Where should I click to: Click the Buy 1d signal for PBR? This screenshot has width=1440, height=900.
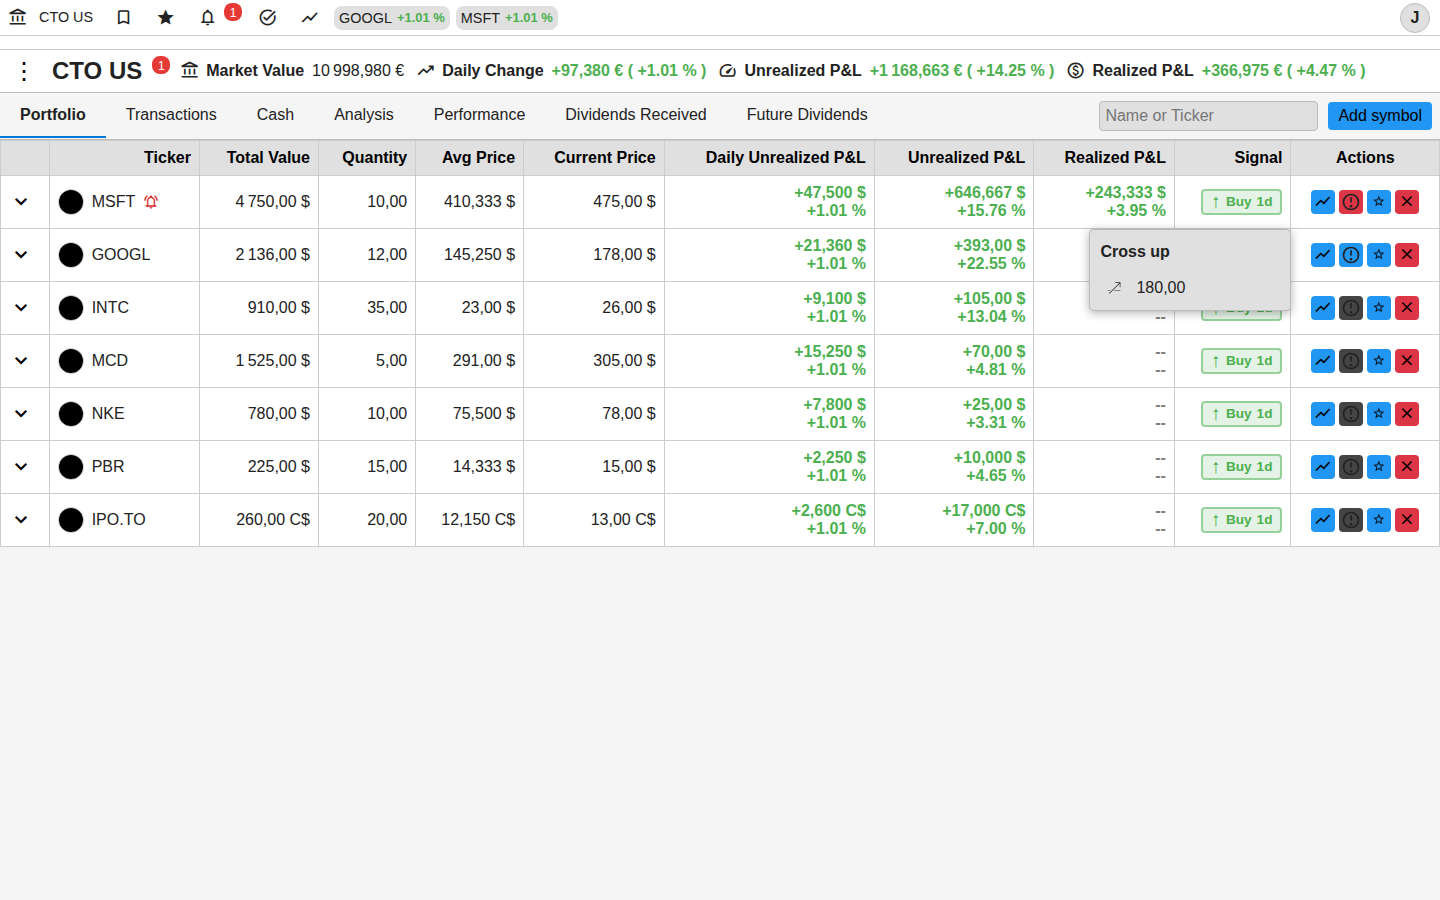click(1241, 467)
